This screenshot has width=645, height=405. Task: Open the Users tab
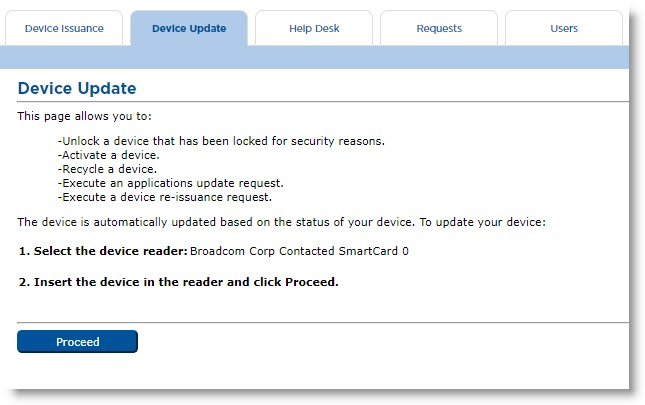(564, 28)
